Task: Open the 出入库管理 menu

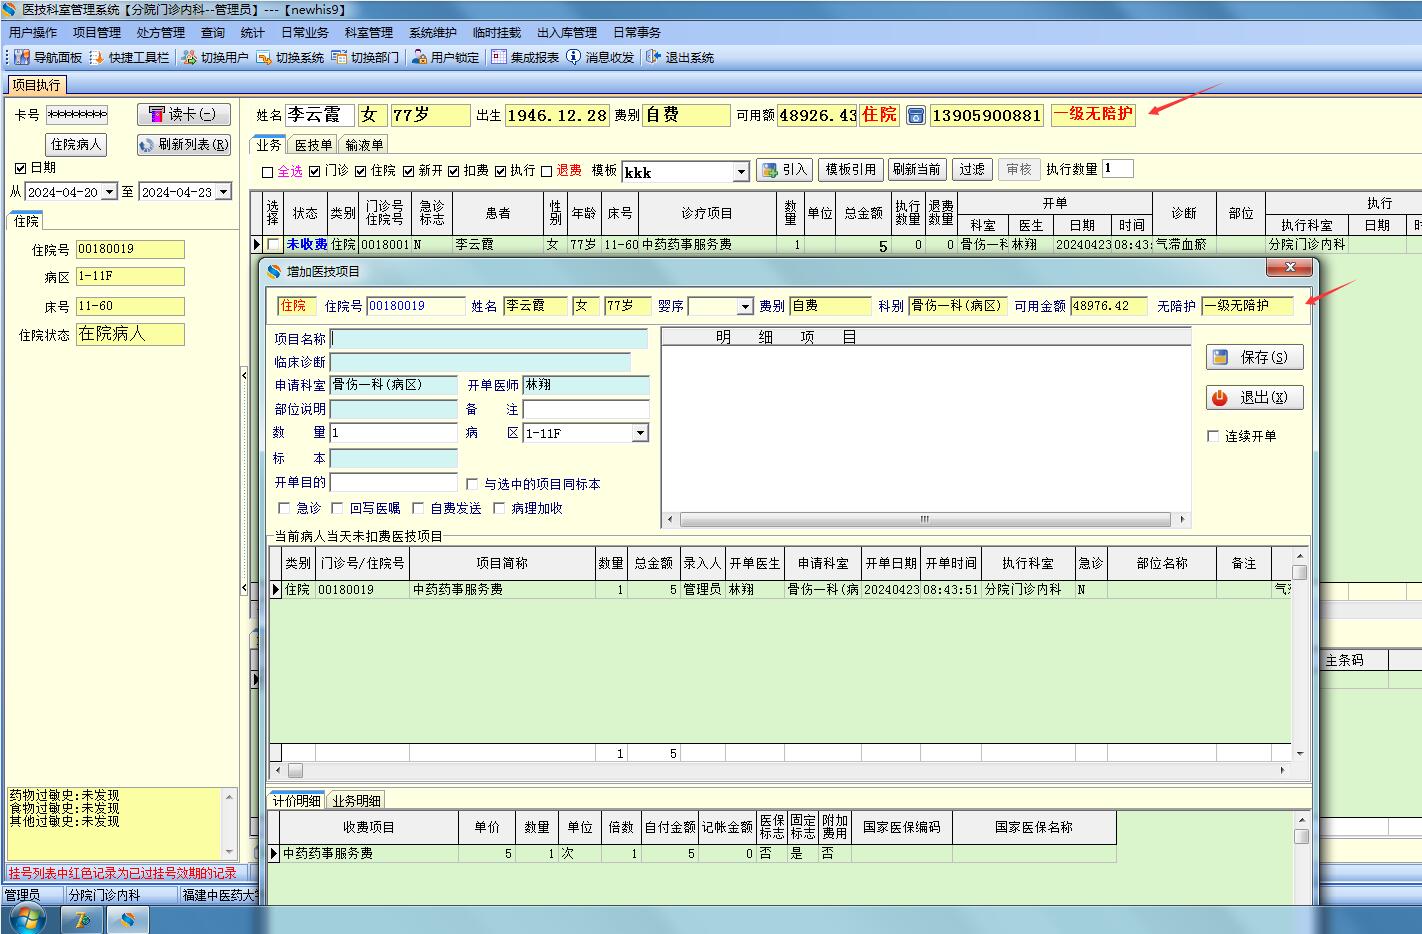Action: tap(567, 33)
